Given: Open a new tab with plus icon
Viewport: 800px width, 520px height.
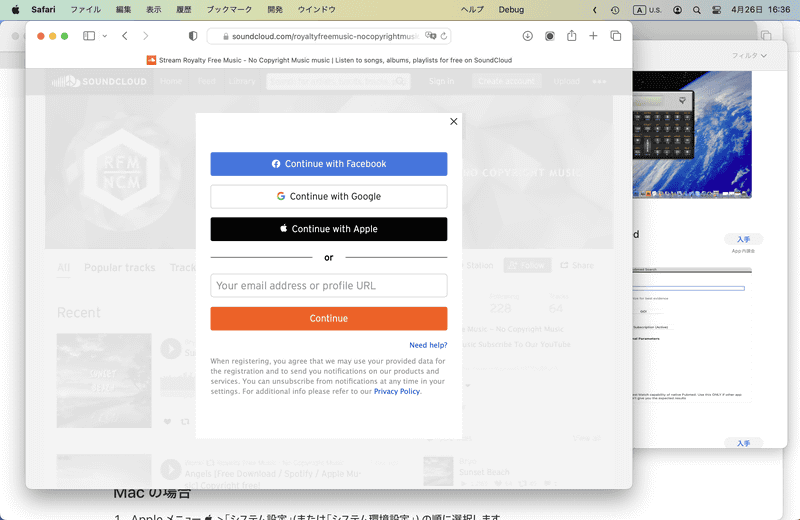Looking at the screenshot, I should 593,36.
